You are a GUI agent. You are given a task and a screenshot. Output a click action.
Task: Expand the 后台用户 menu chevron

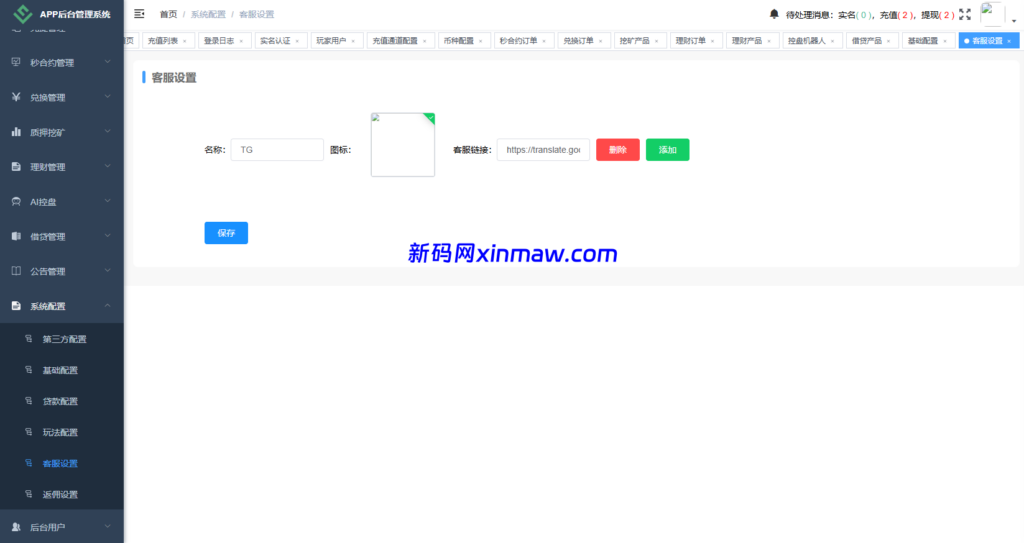pos(108,526)
